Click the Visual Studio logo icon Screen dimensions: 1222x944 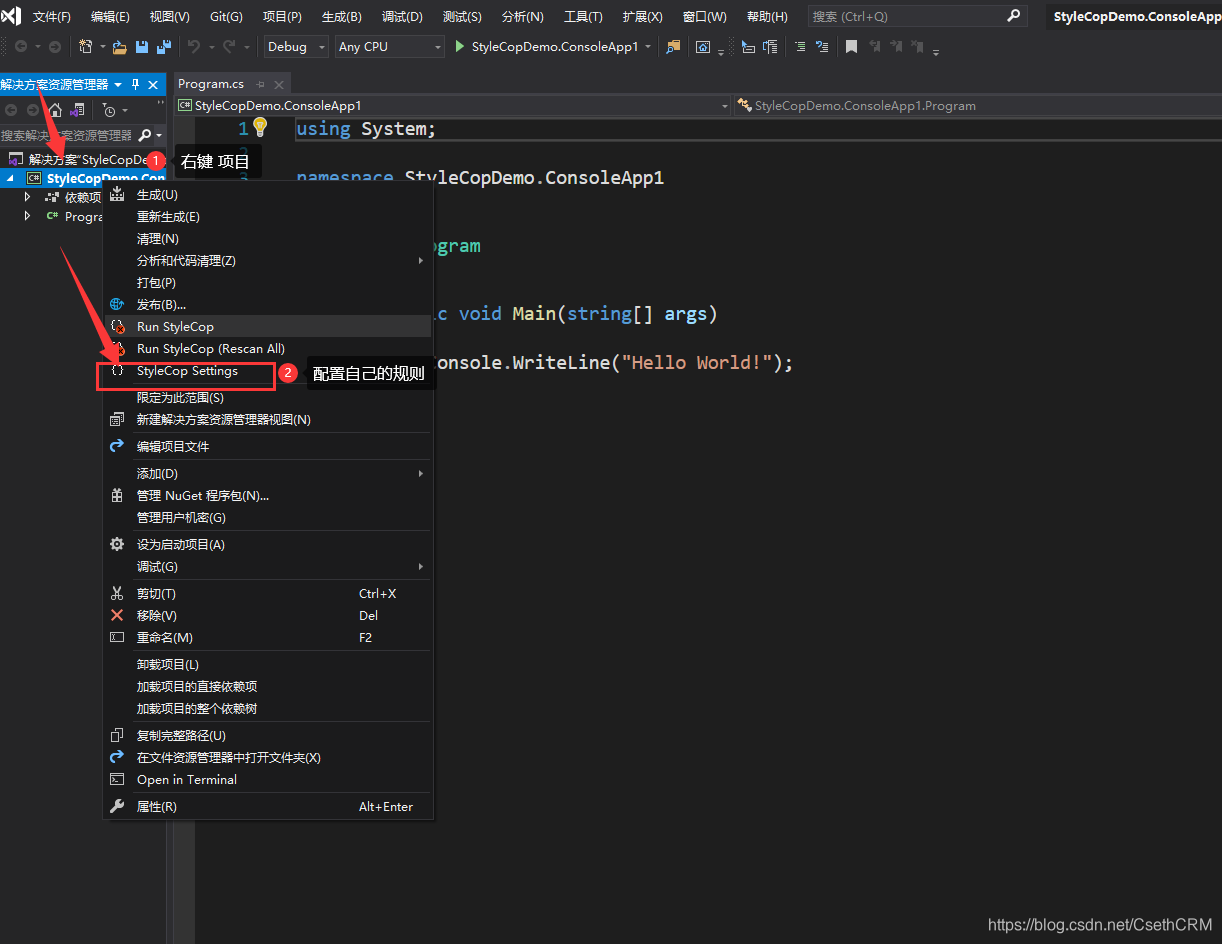(11, 16)
